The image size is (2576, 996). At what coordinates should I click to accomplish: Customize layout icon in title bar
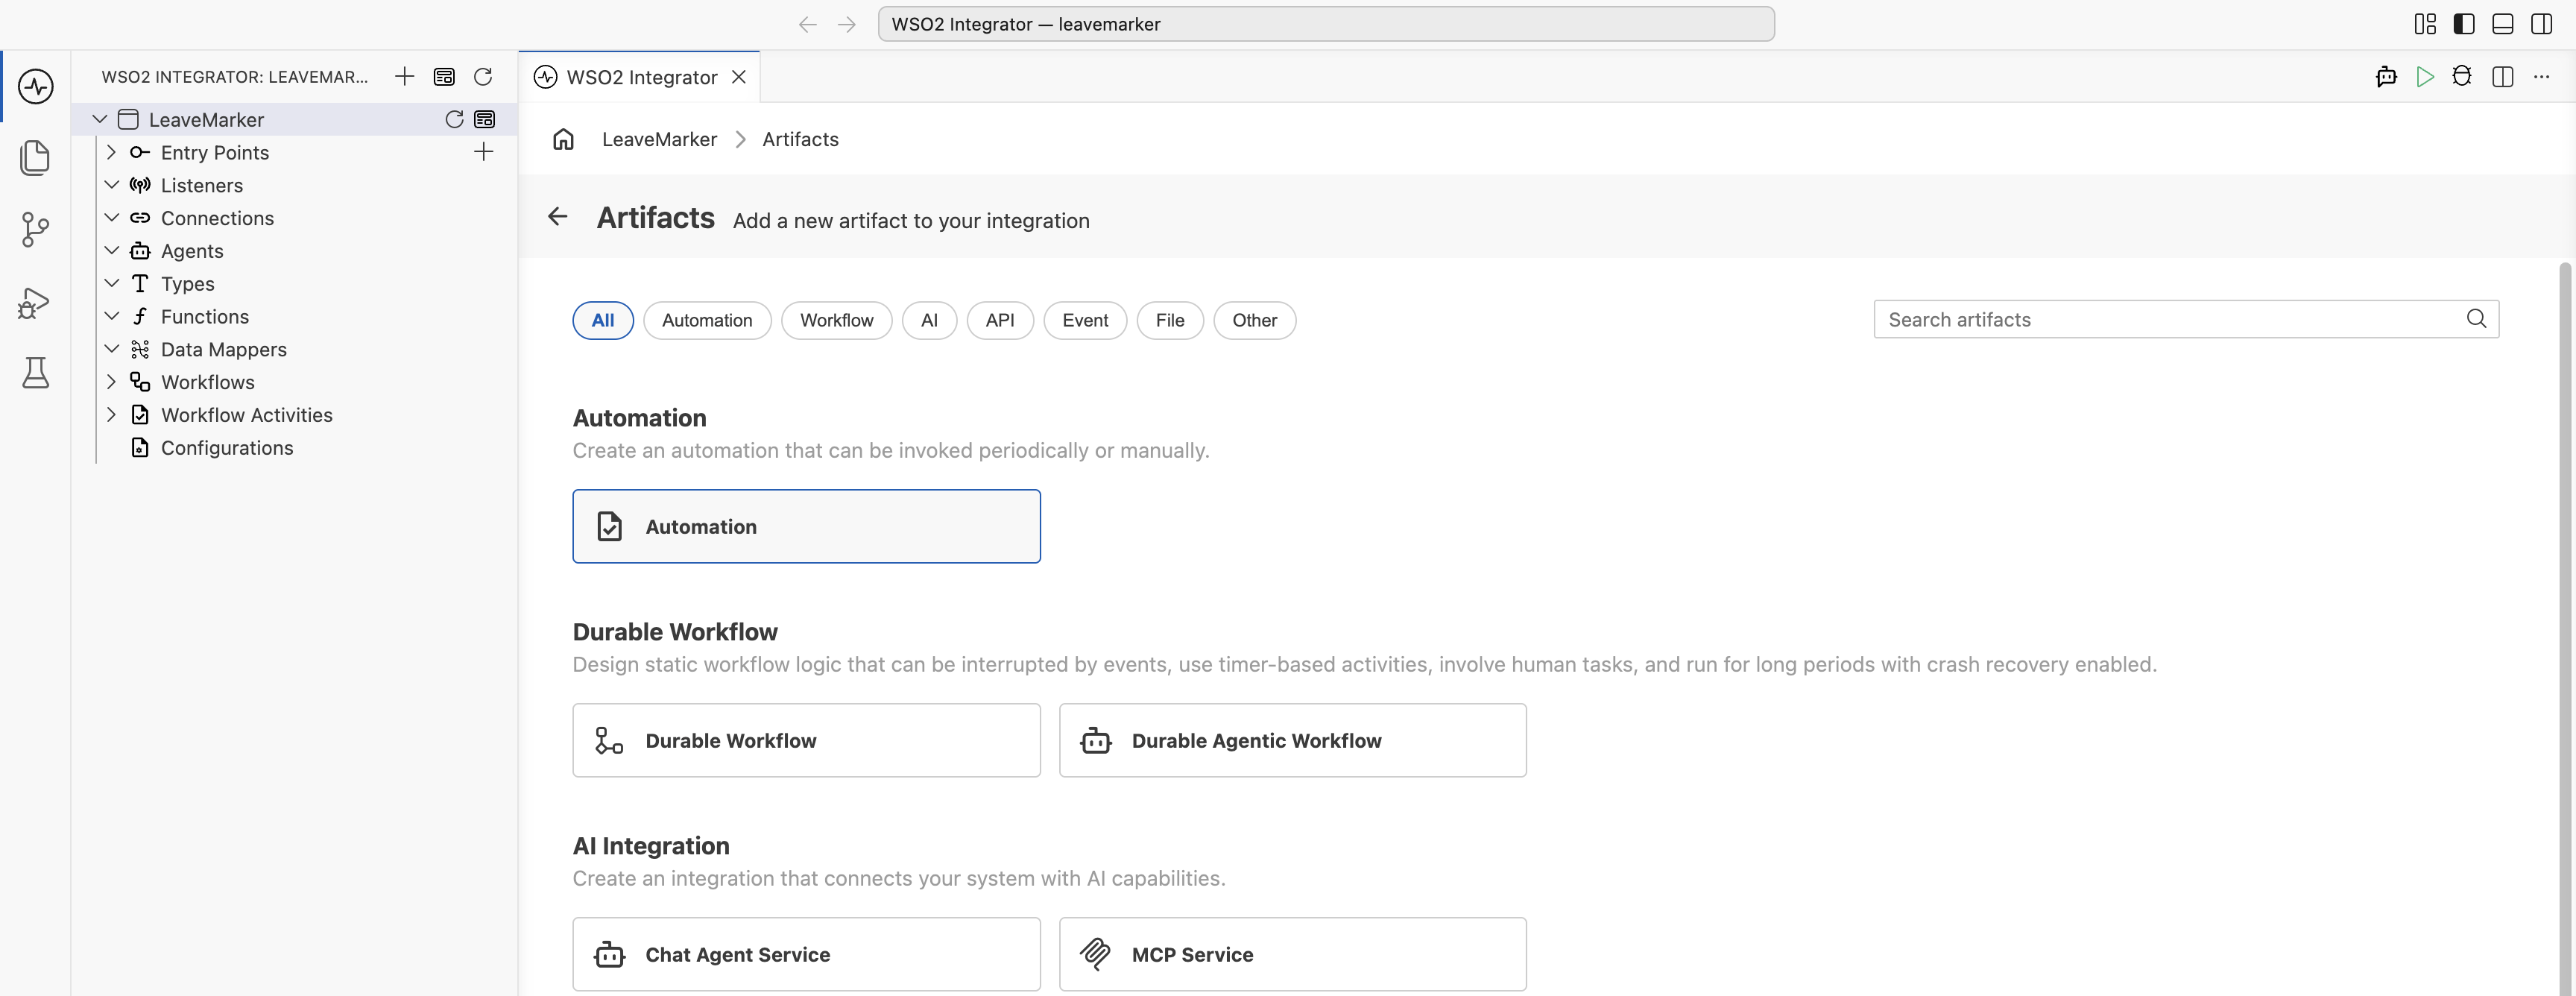coord(2425,24)
